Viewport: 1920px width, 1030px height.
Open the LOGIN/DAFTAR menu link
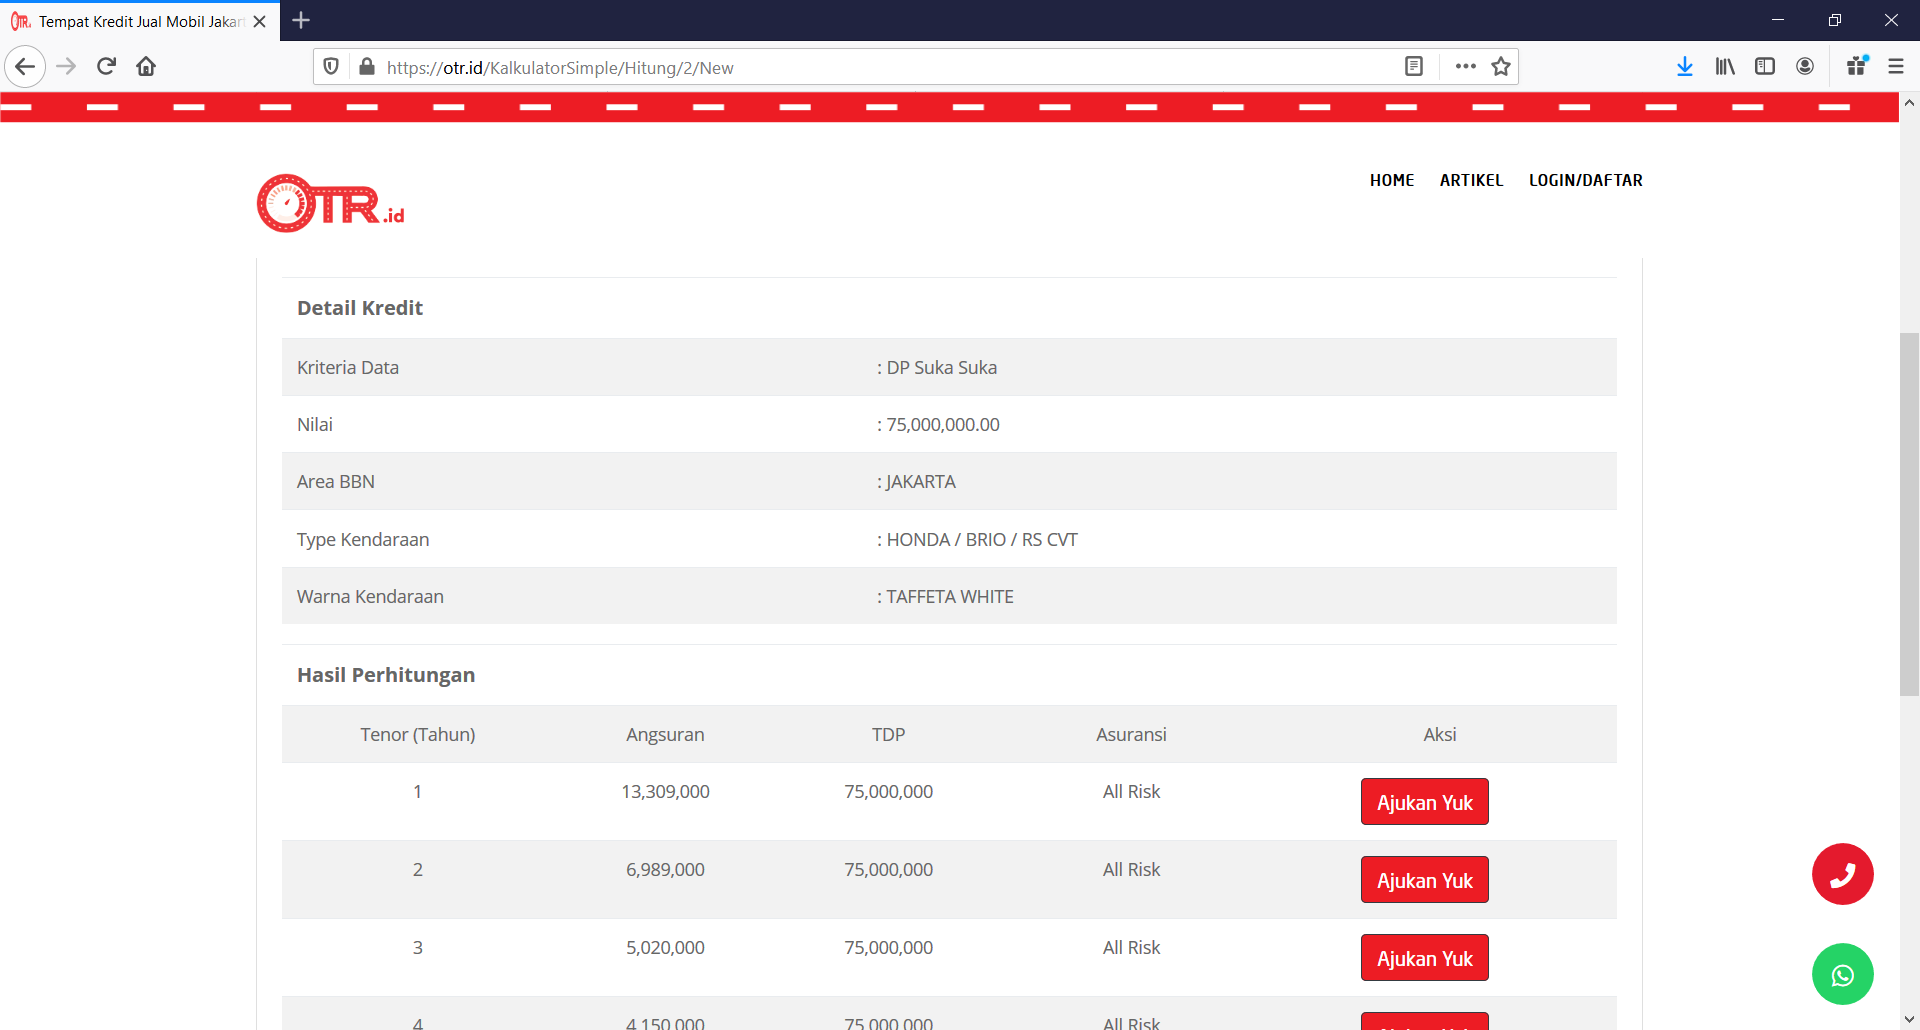[x=1585, y=180]
